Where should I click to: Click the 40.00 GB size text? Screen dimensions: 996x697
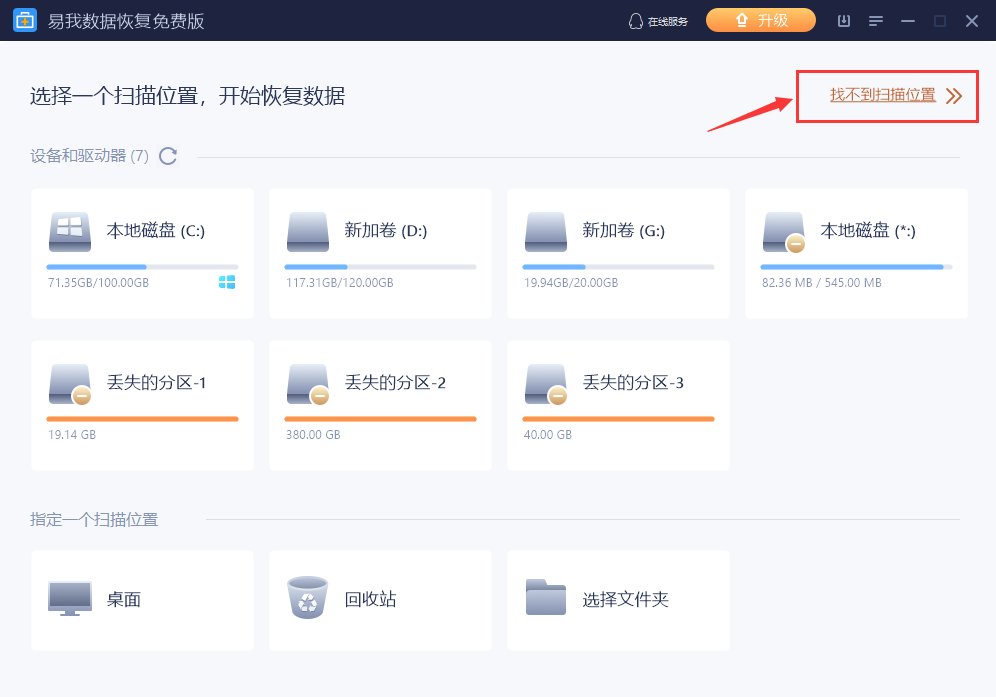tap(548, 435)
